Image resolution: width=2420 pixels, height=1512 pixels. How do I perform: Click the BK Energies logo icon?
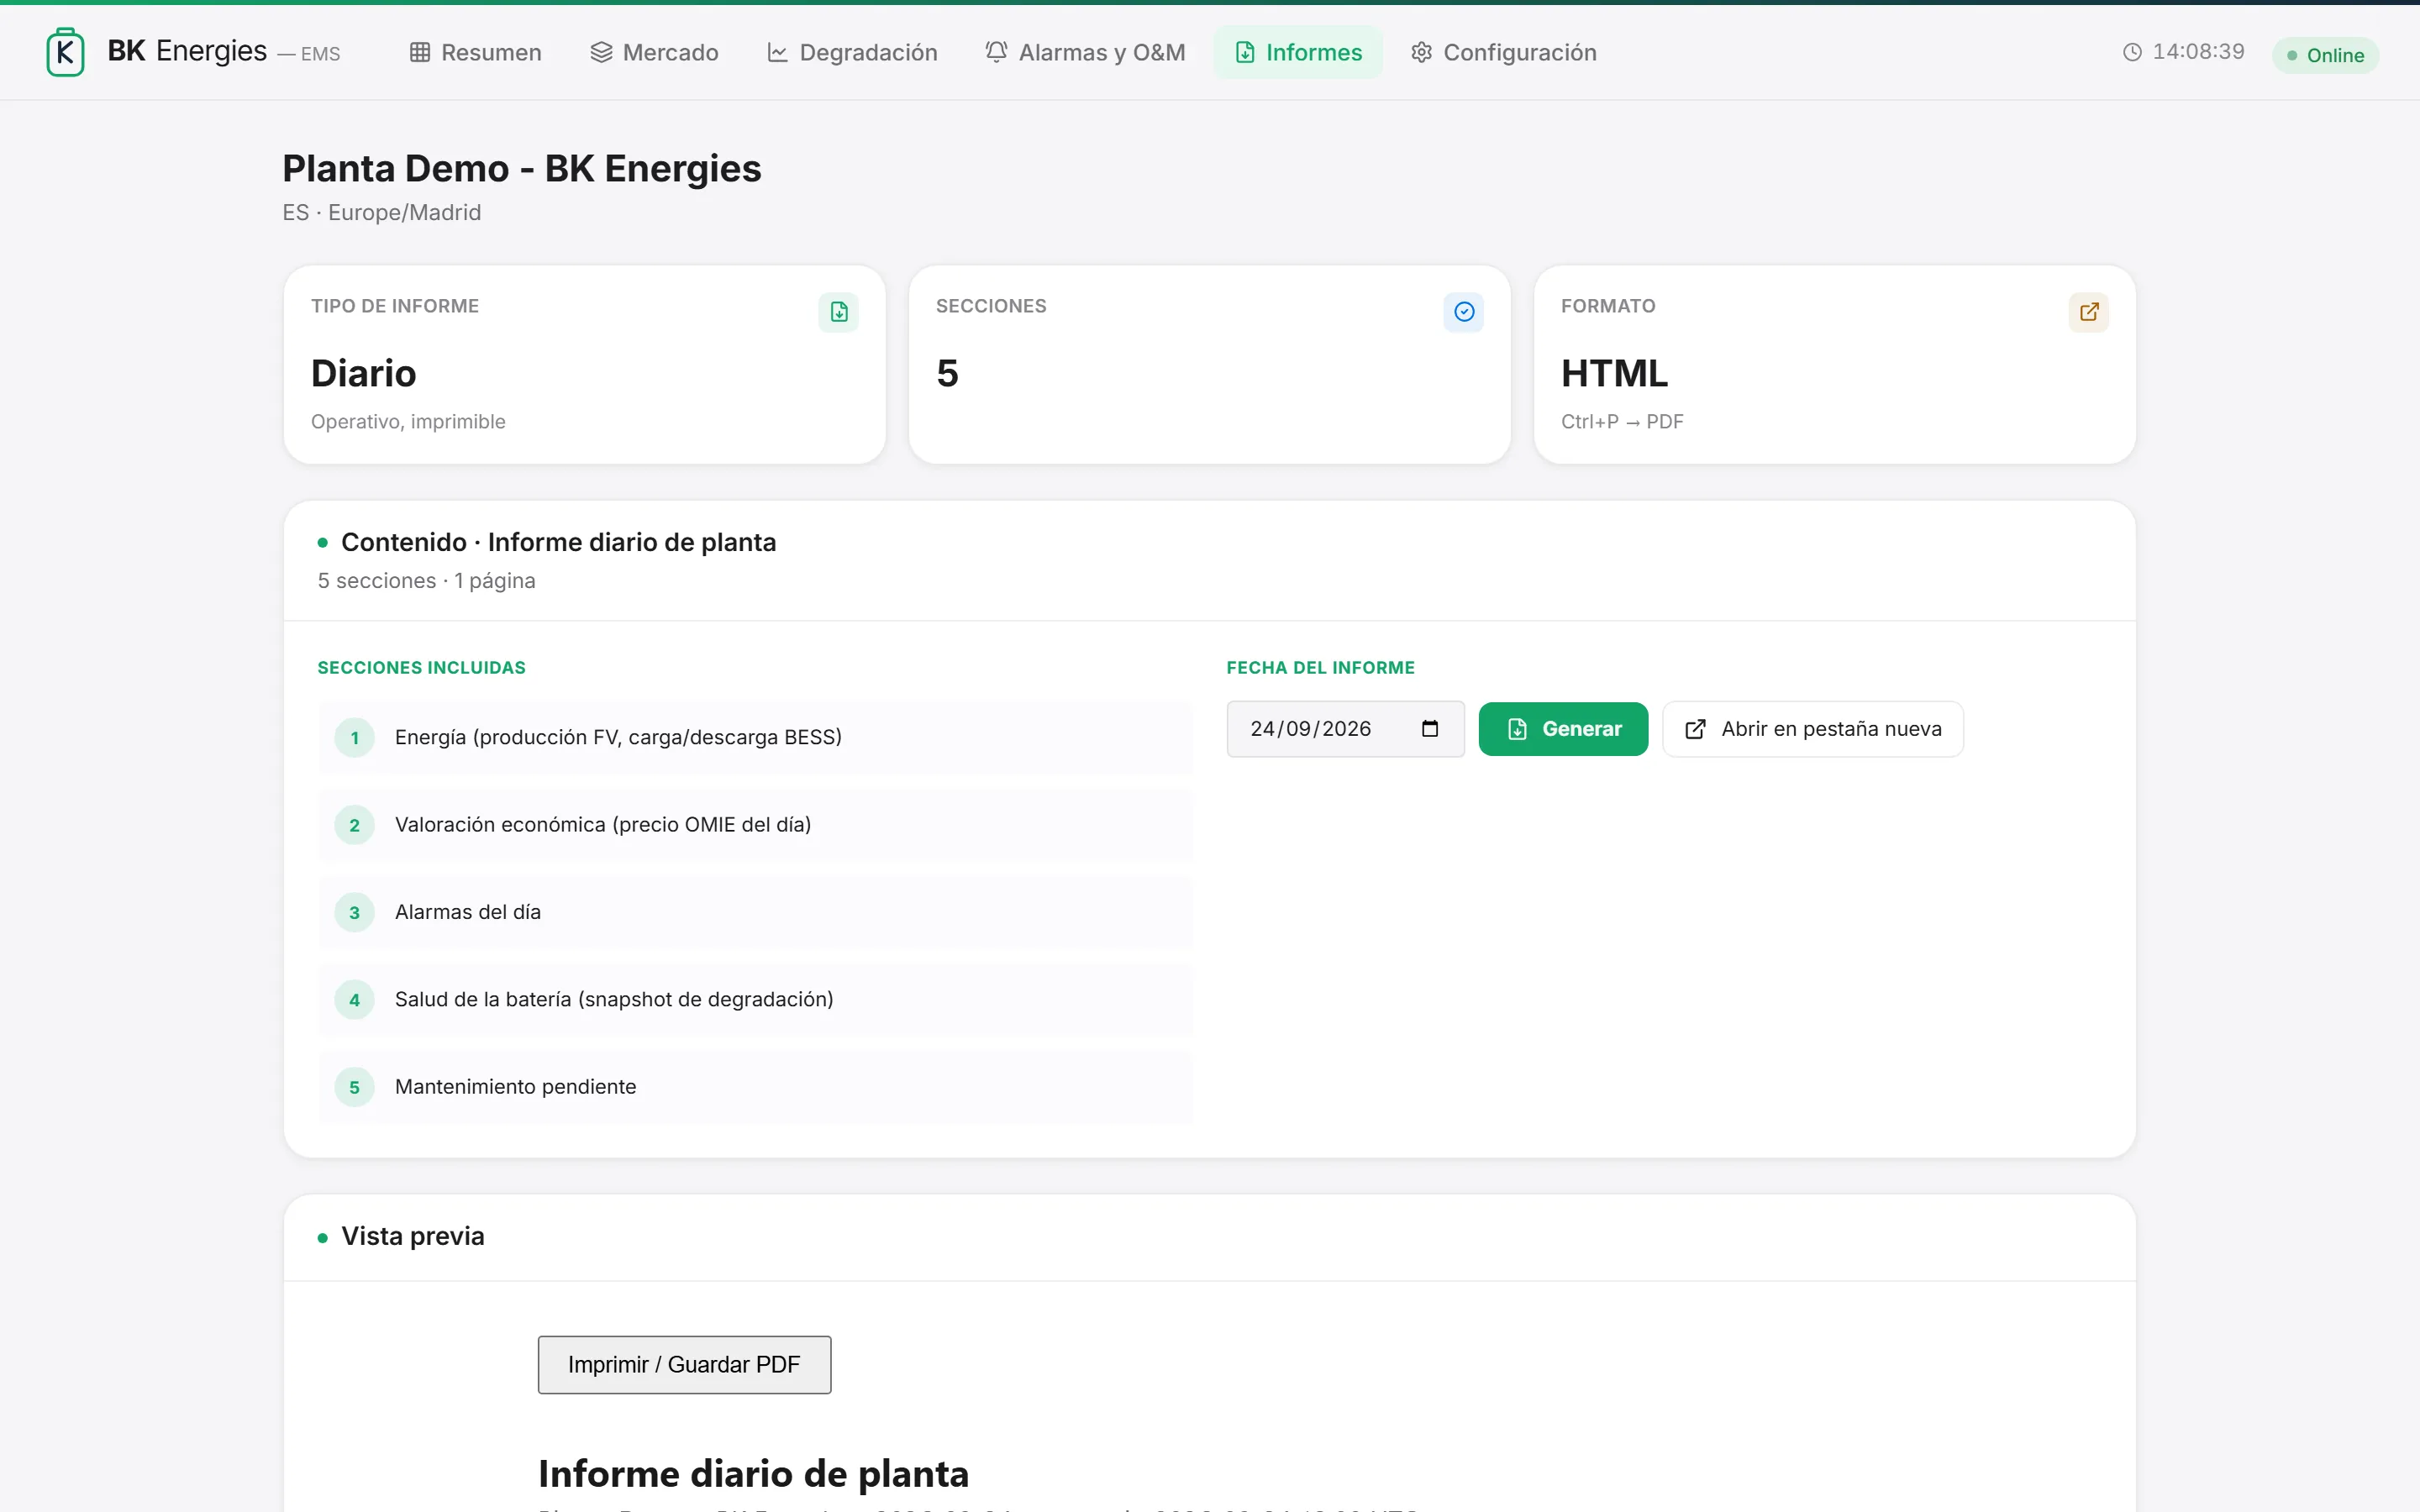(65, 52)
